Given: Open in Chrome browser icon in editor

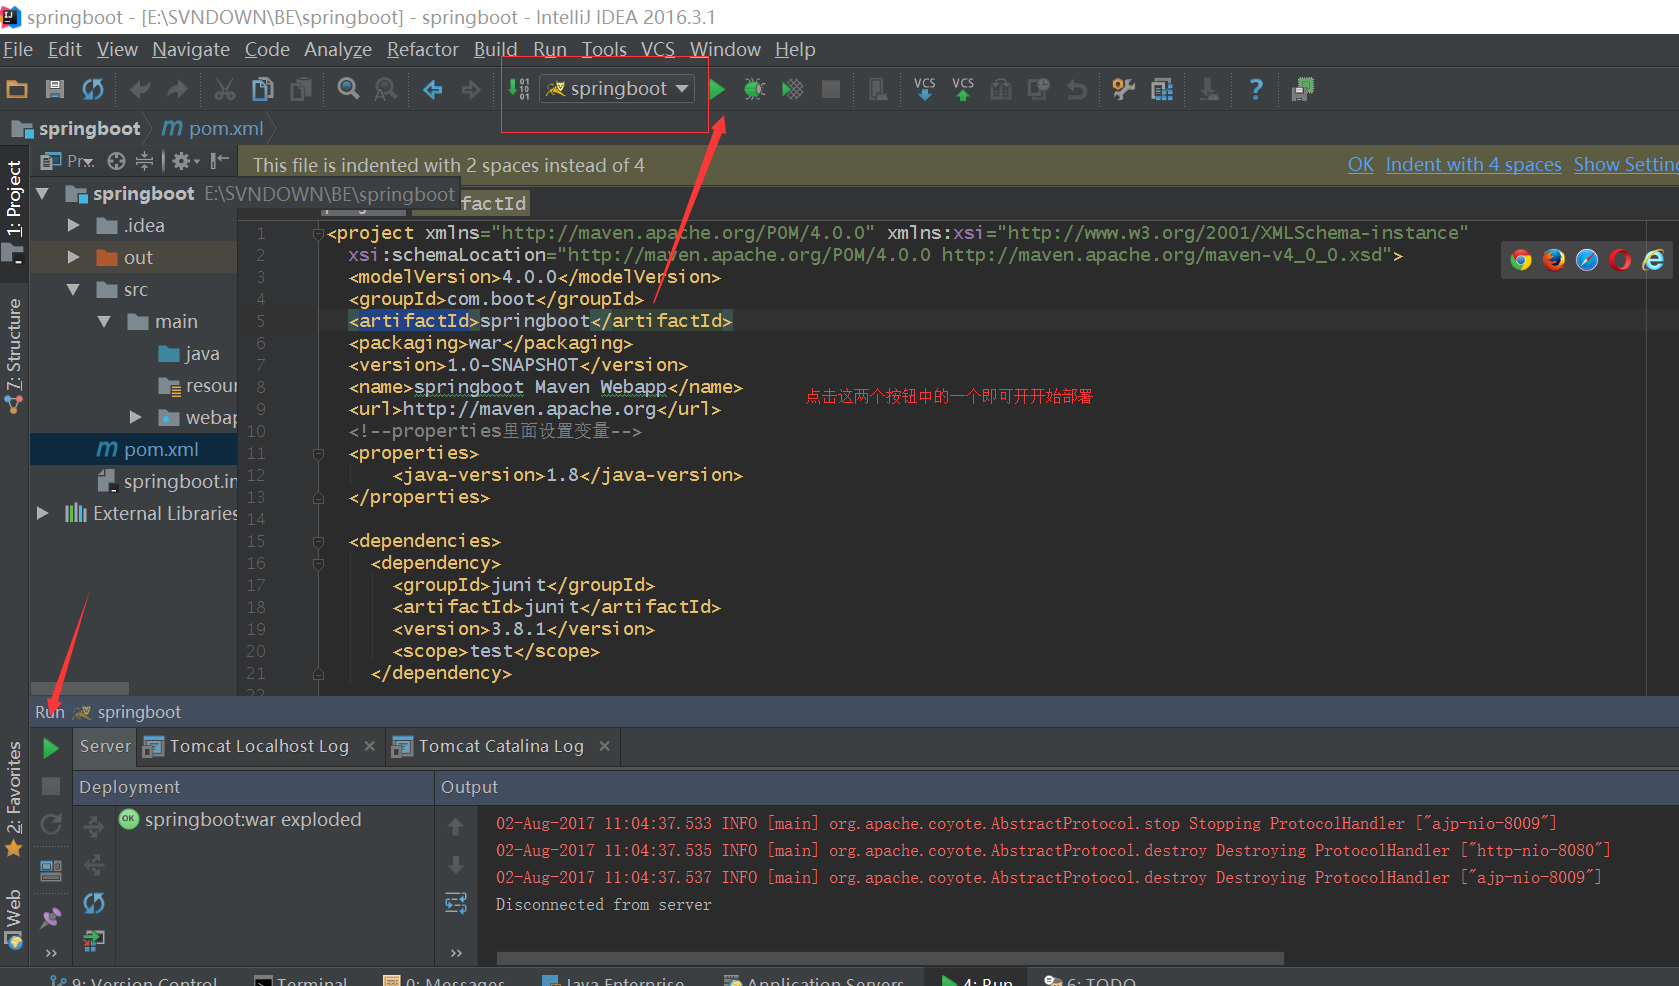Looking at the screenshot, I should [1521, 260].
